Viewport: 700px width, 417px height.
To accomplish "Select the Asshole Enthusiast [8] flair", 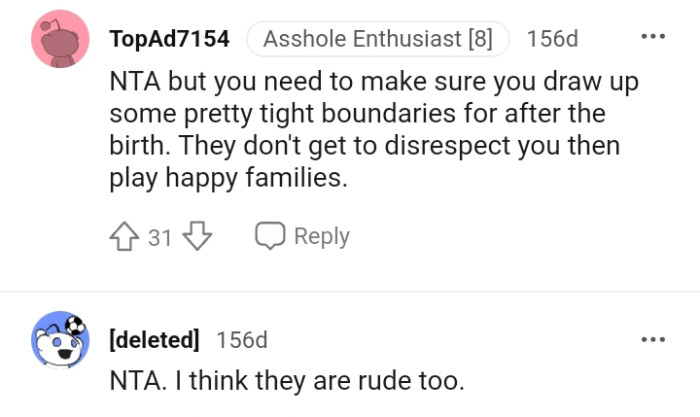I will [378, 40].
